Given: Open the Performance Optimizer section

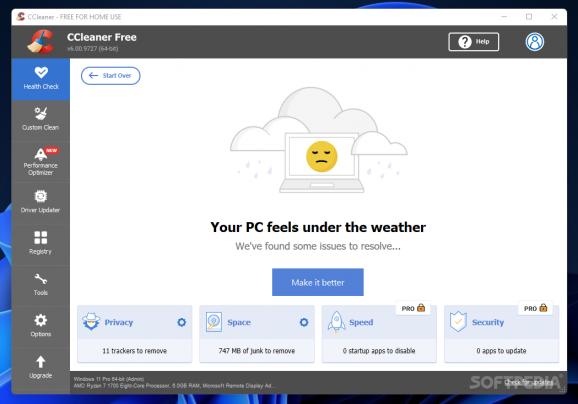Looking at the screenshot, I should click(41, 161).
